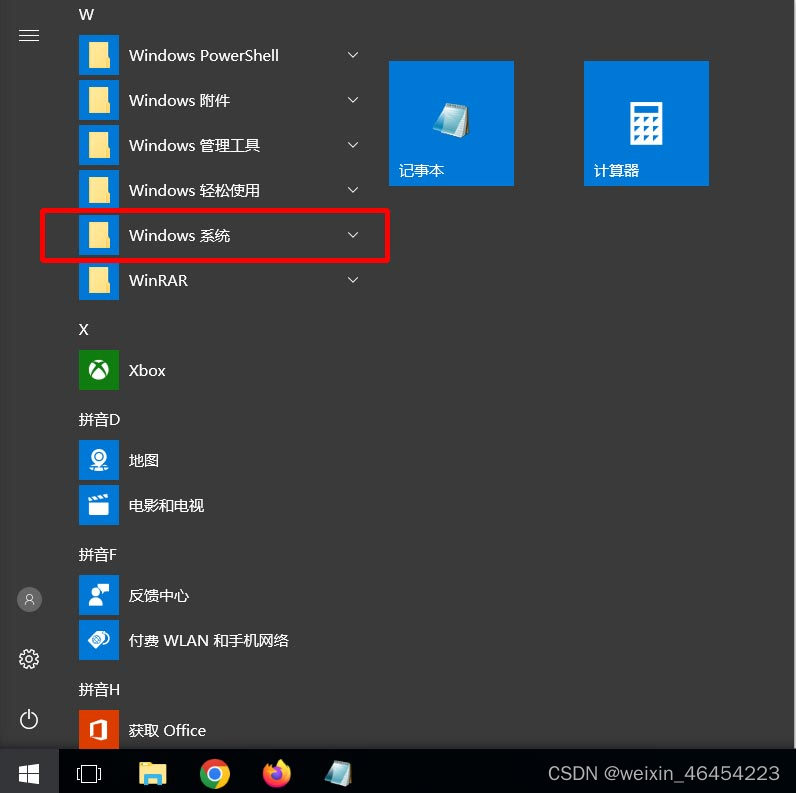Viewport: 796px width, 793px height.
Task: Click the 反馈中心 label text
Action: [158, 596]
